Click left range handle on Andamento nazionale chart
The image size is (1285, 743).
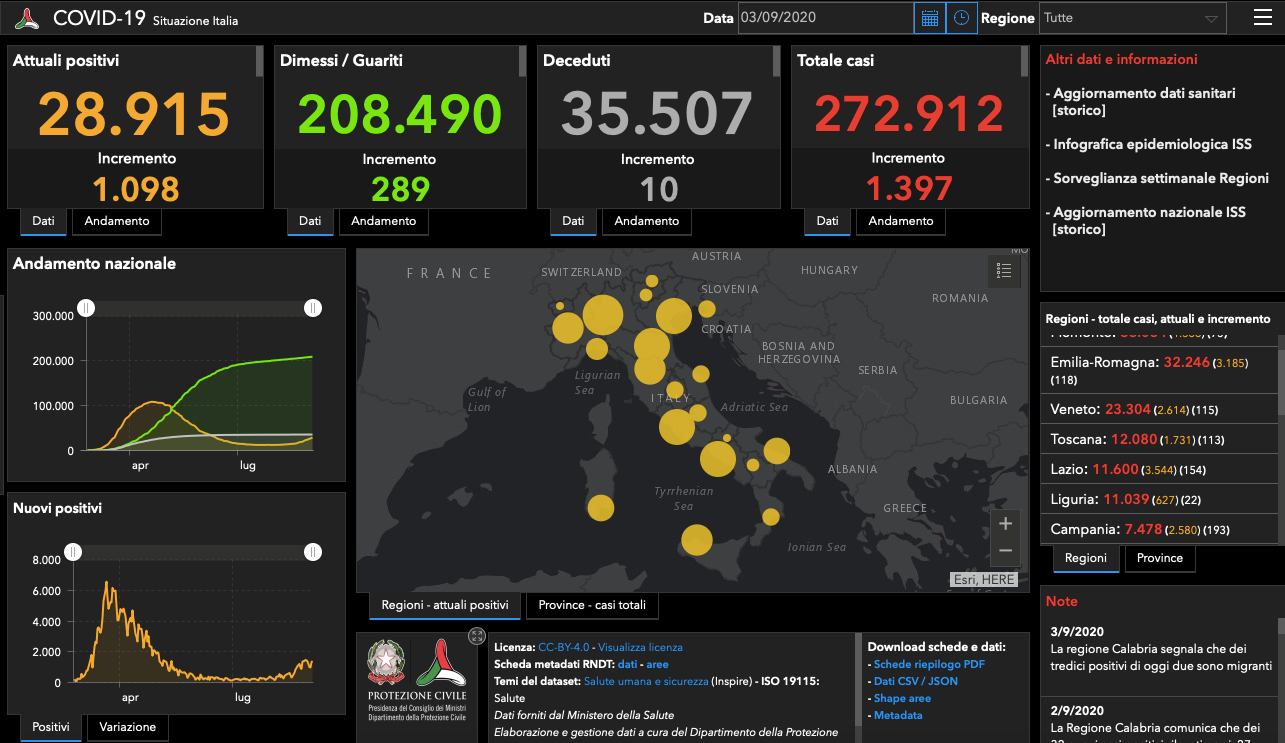tap(86, 308)
